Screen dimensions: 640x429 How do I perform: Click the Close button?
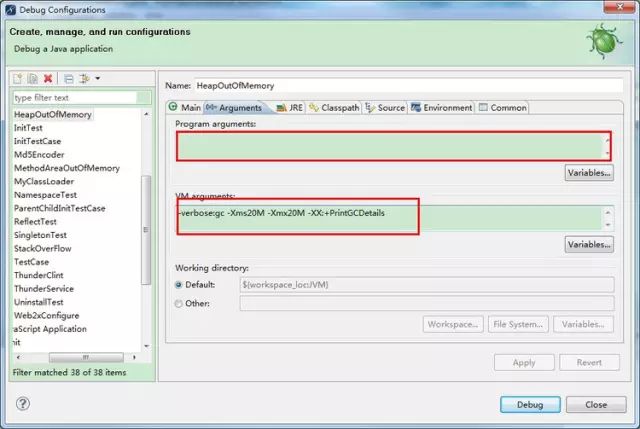[596, 405]
